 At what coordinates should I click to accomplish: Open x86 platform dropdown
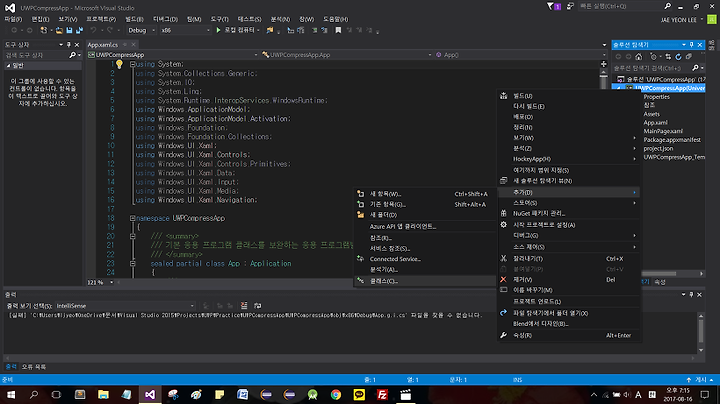185,30
